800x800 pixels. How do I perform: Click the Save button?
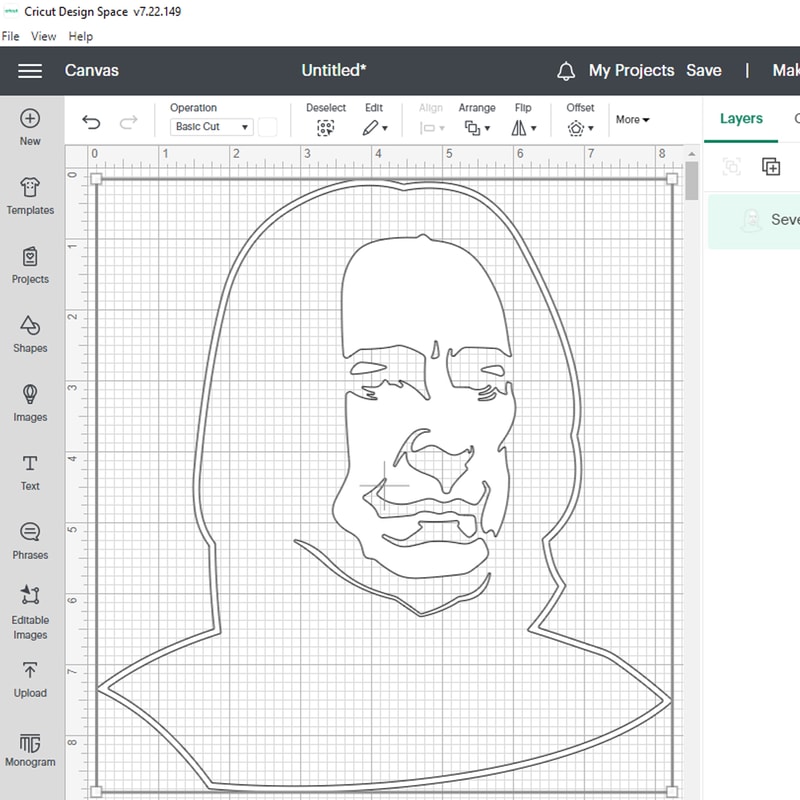[x=703, y=70]
